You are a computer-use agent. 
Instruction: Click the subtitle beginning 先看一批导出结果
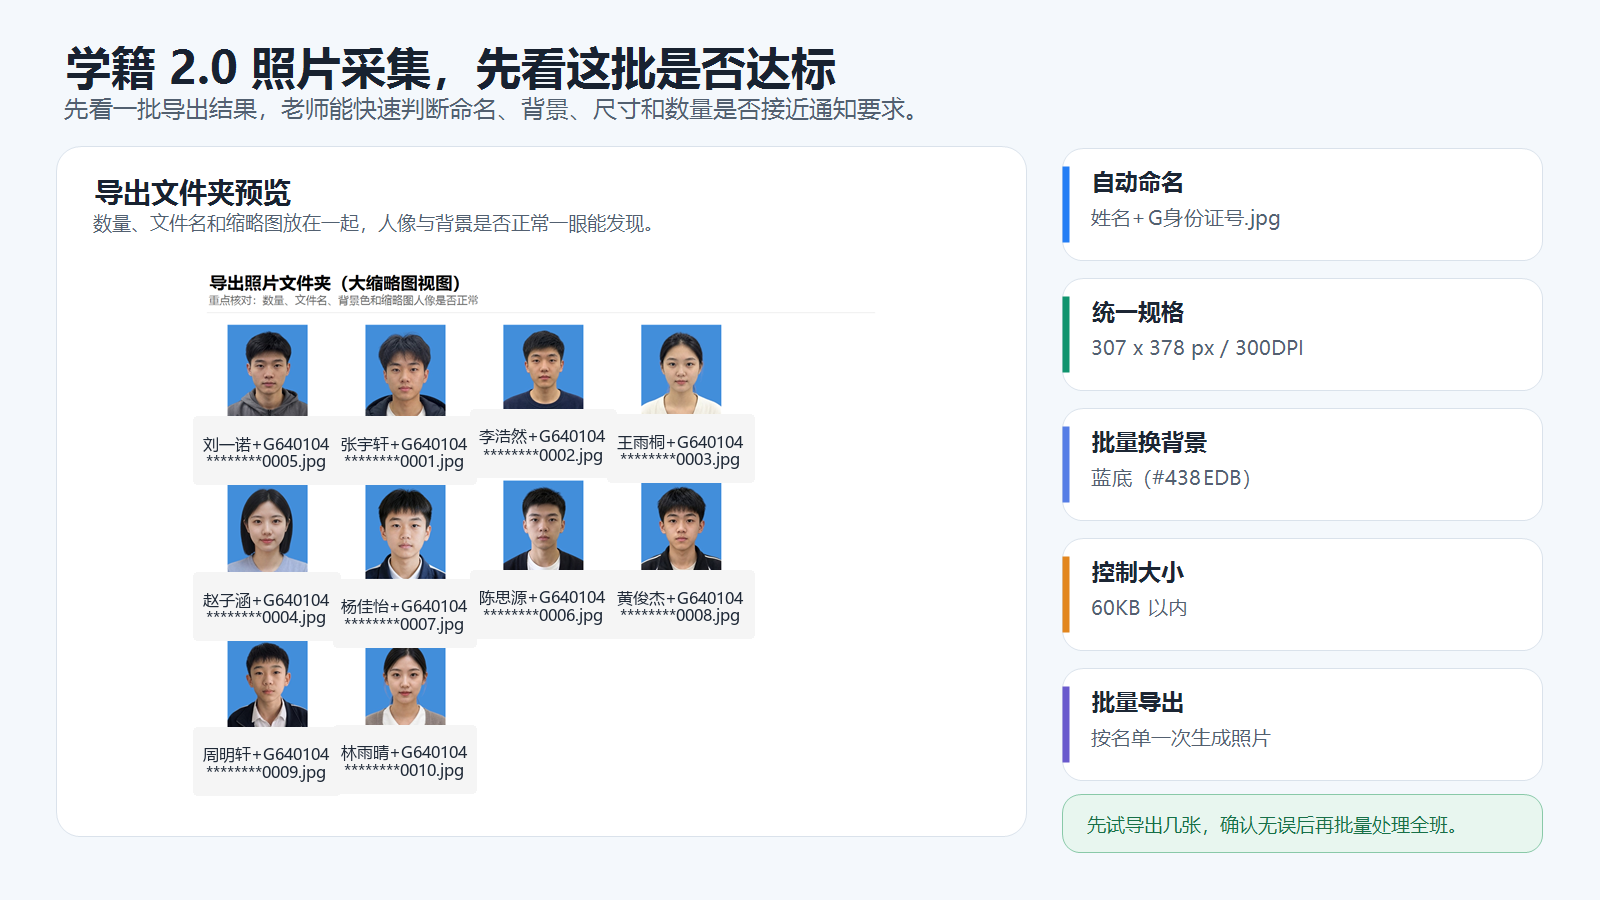pos(491,109)
